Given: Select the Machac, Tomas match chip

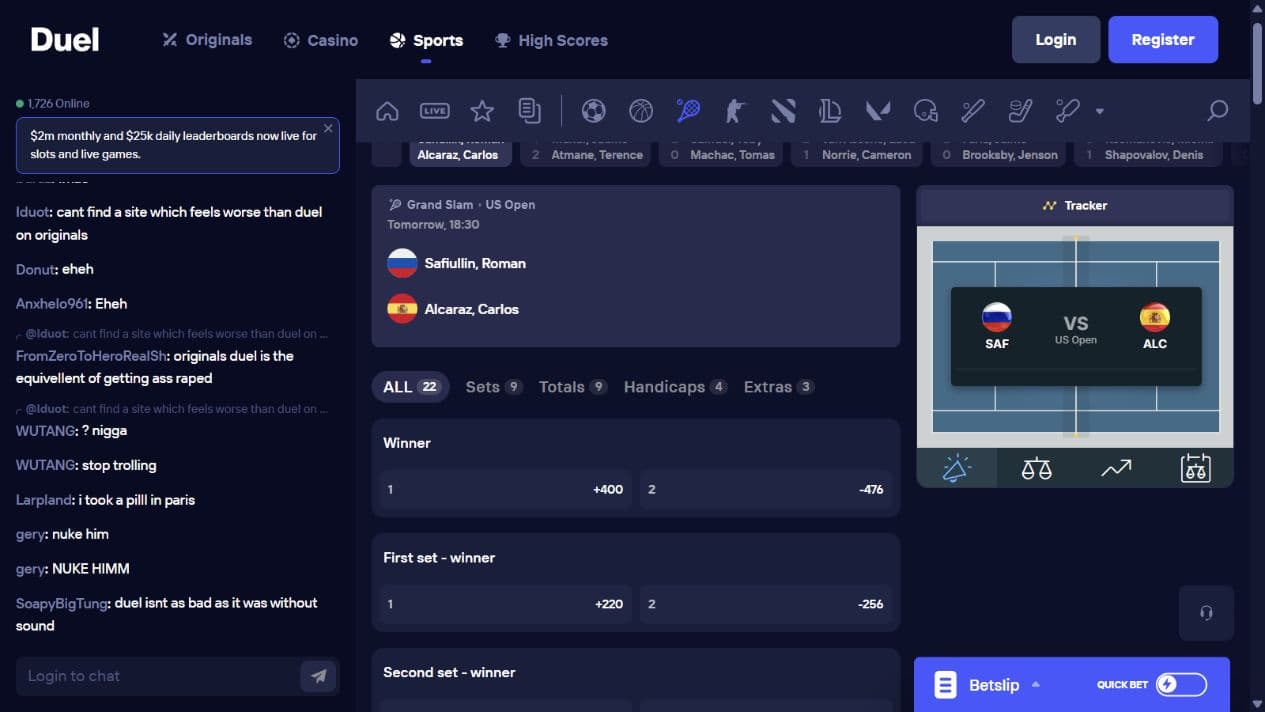Looking at the screenshot, I should [721, 153].
